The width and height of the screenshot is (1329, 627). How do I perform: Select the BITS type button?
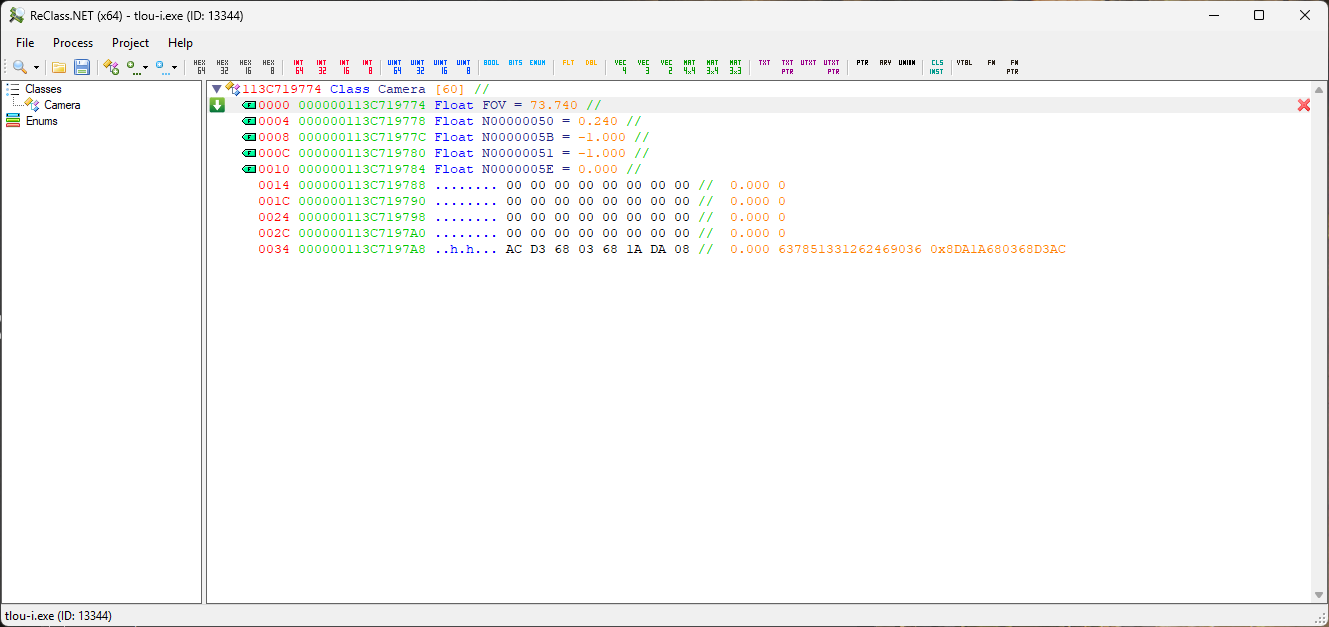click(x=515, y=63)
